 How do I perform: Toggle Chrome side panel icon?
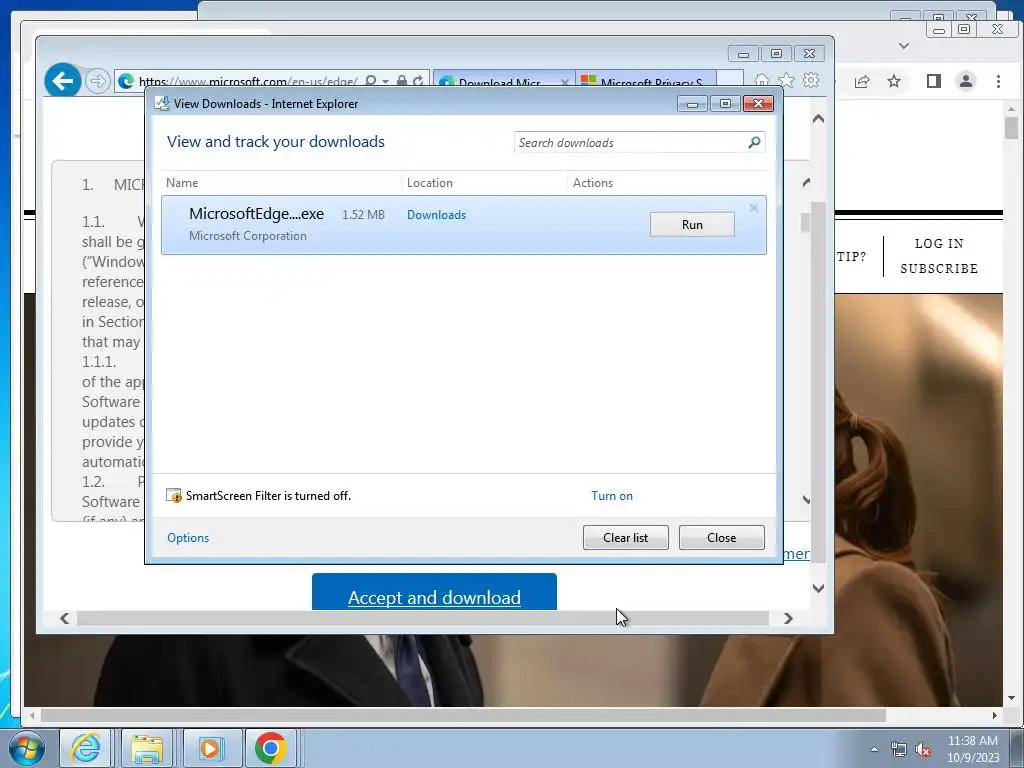[x=933, y=81]
